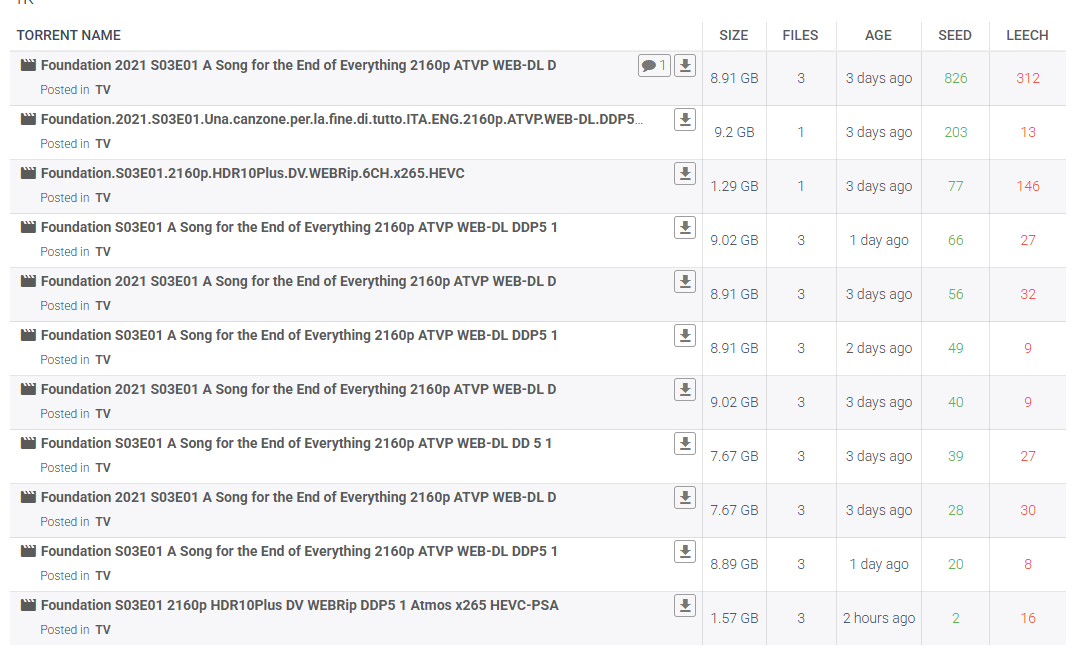Click the 8.89 GB size cell
This screenshot has height=652, width=1075.
pos(734,564)
